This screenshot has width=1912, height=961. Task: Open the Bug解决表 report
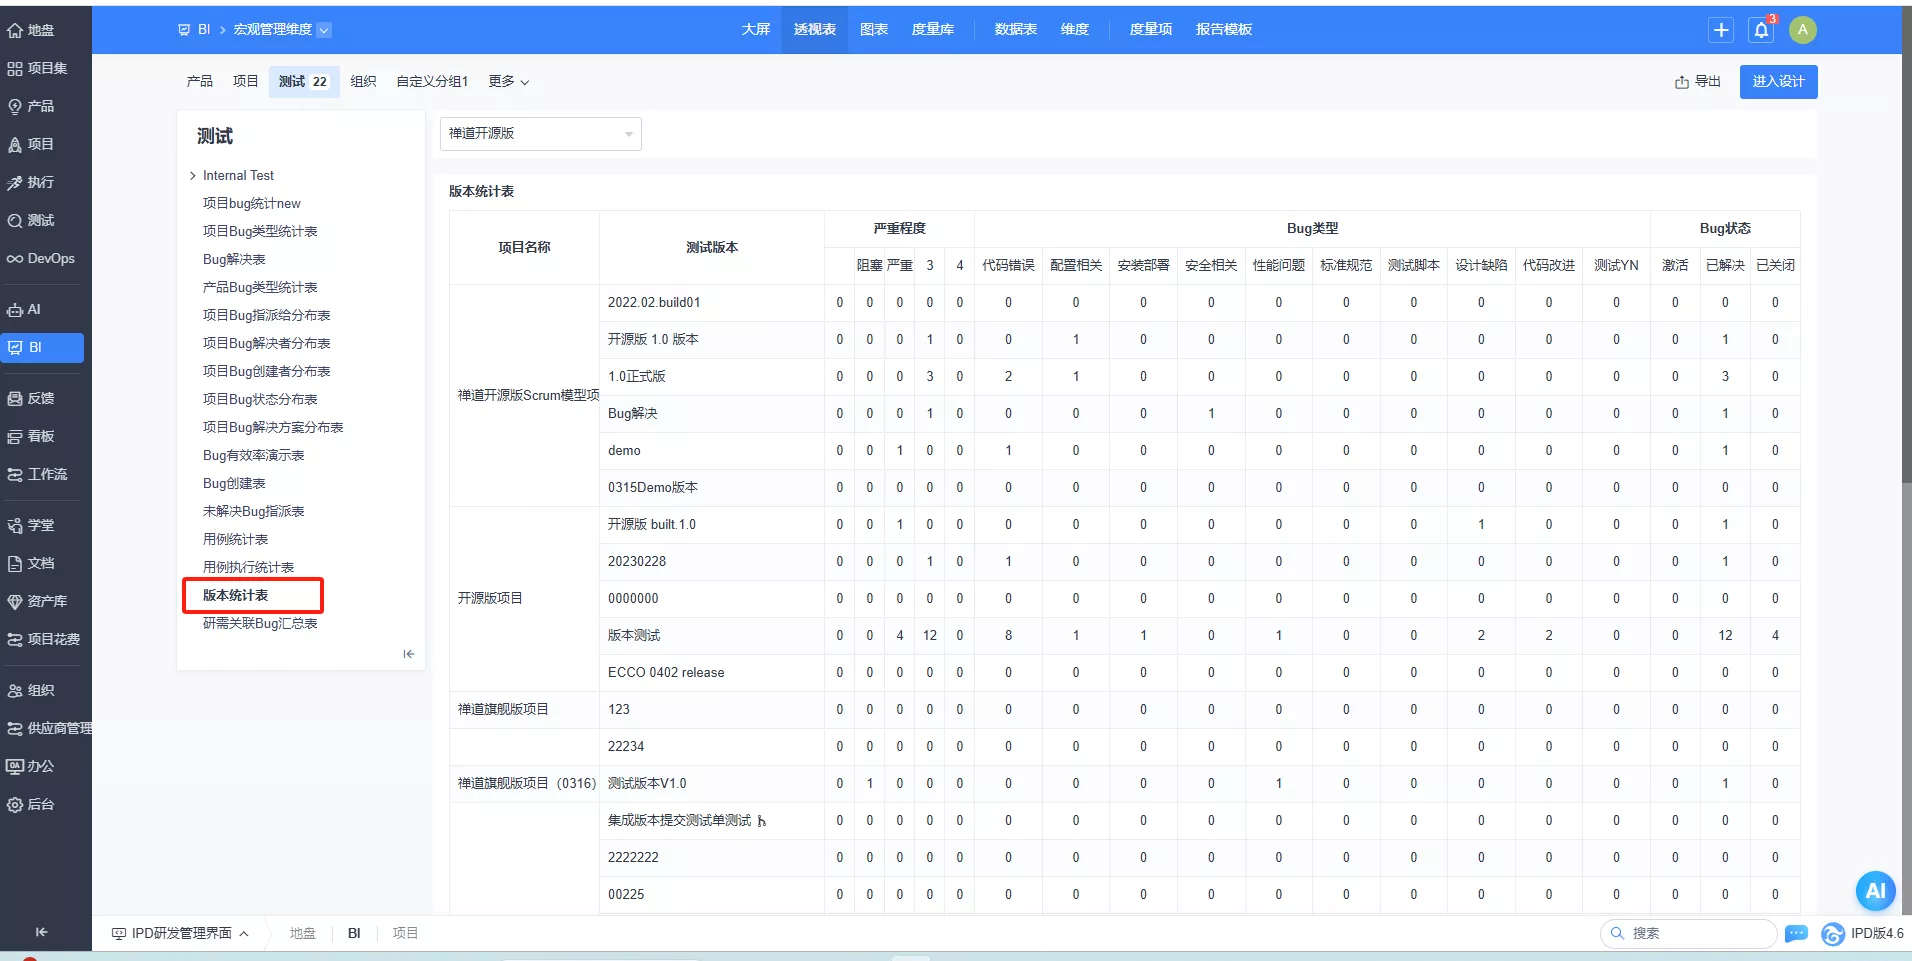pos(234,260)
